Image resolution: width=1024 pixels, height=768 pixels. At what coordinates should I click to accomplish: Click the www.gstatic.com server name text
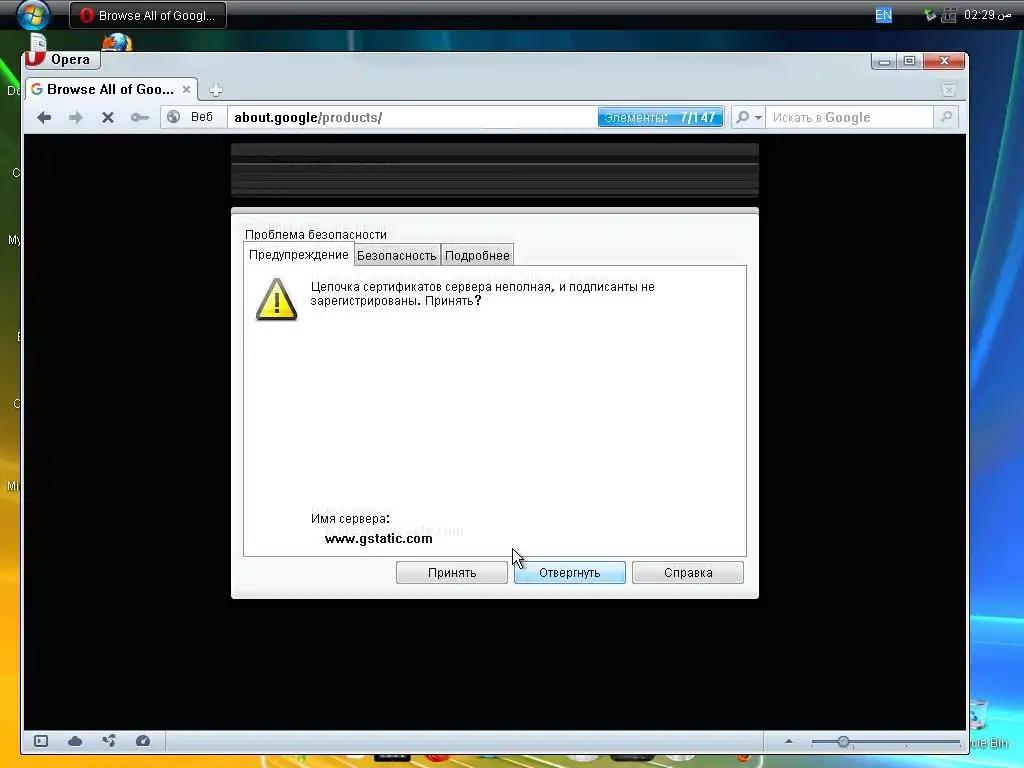point(379,539)
